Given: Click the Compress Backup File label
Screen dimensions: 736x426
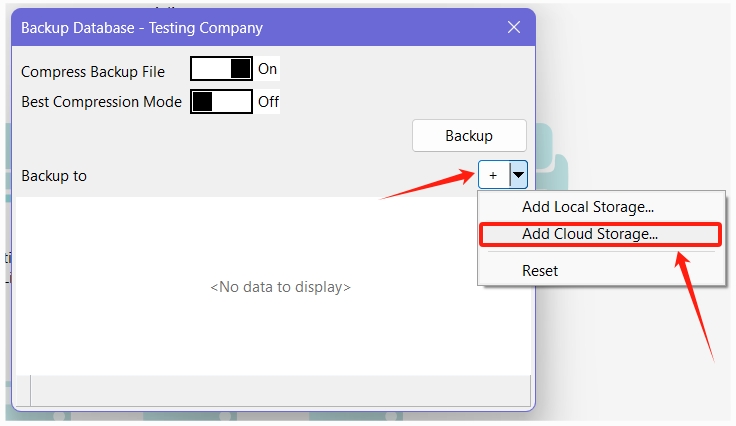Looking at the screenshot, I should (x=93, y=71).
